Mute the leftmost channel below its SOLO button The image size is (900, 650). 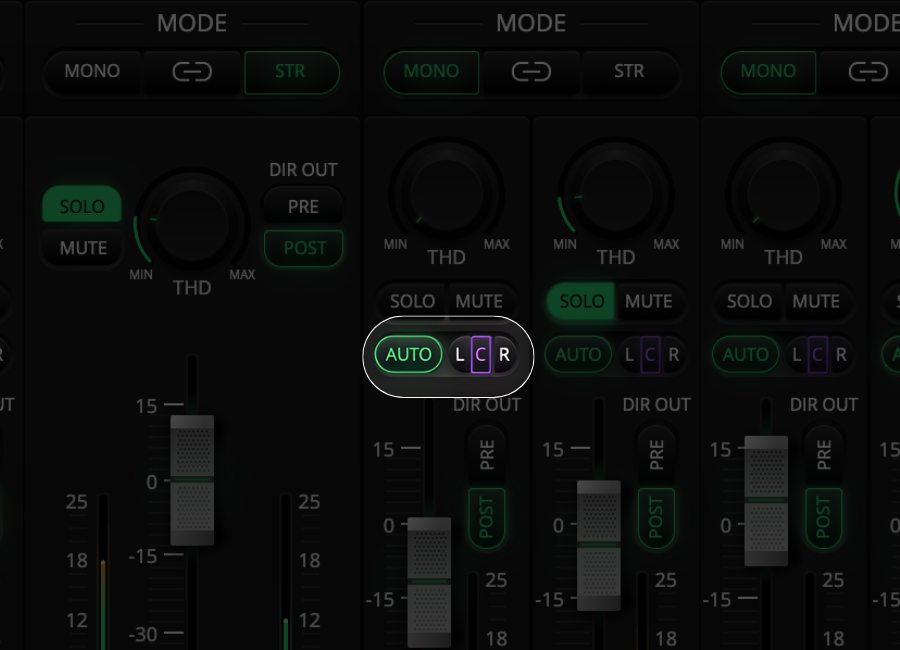(83, 248)
